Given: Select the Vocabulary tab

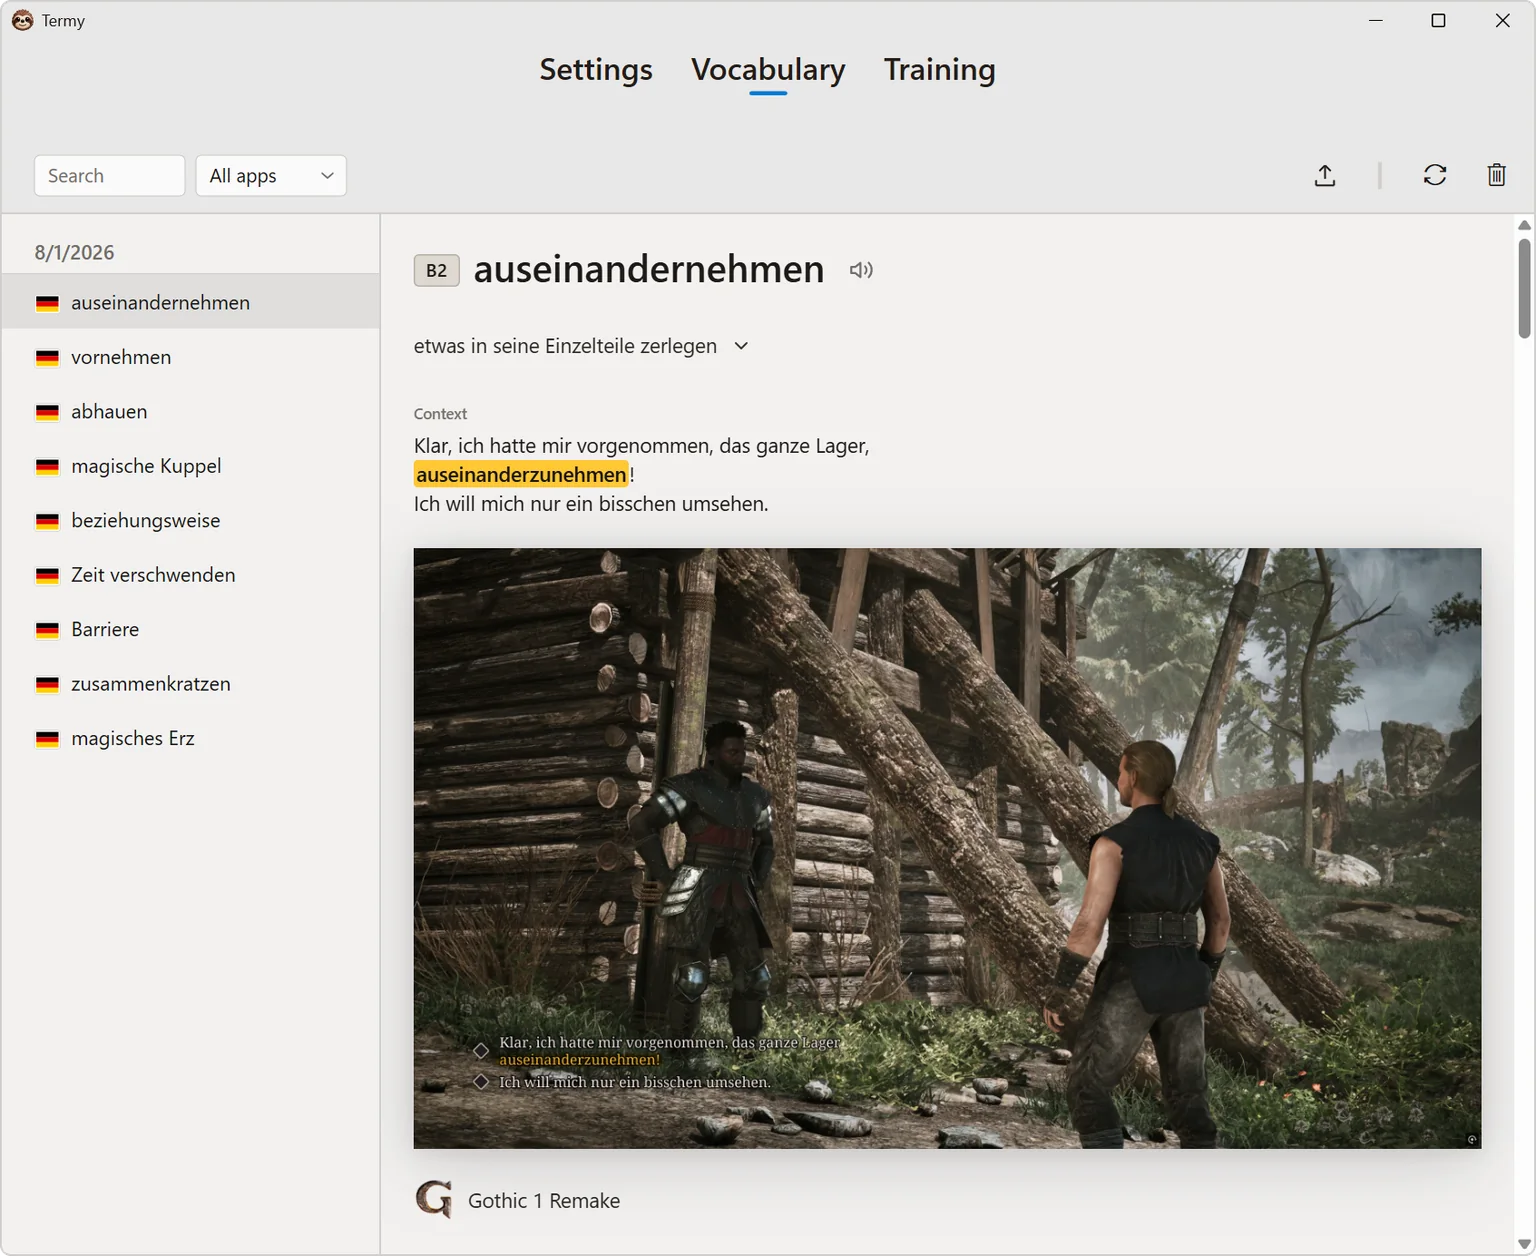Looking at the screenshot, I should pos(768,69).
